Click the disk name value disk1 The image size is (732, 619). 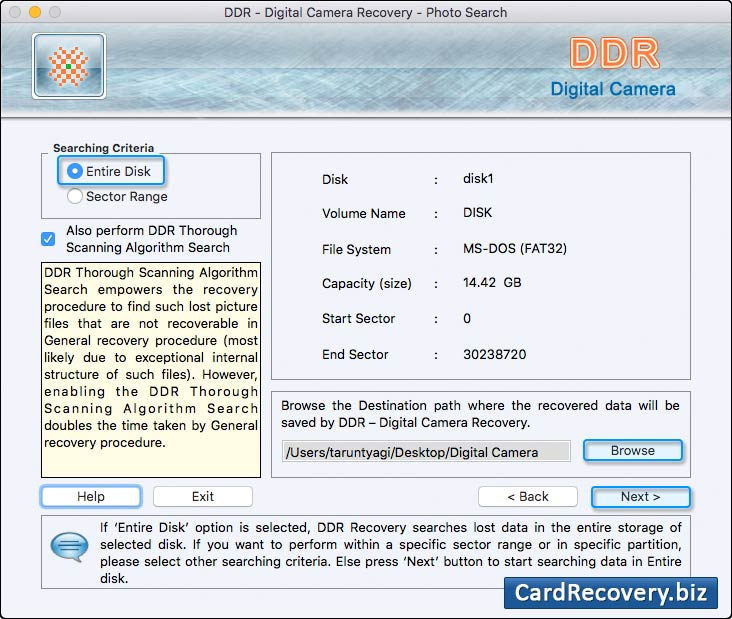click(x=478, y=179)
